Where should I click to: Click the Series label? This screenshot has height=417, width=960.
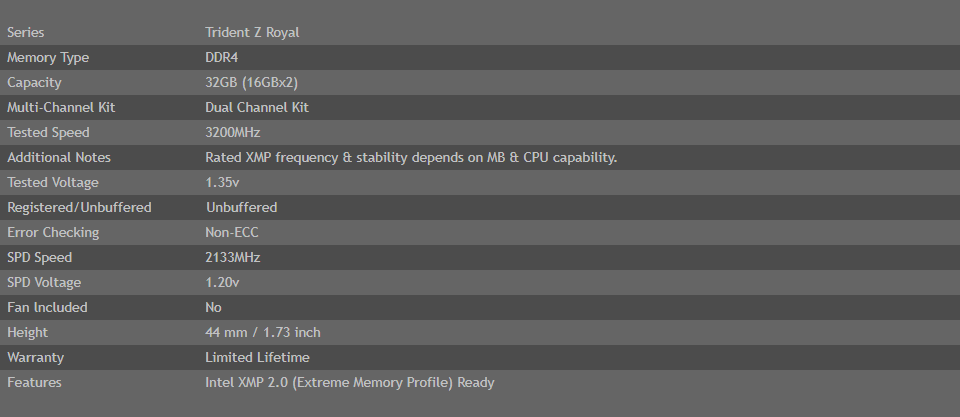pos(25,32)
